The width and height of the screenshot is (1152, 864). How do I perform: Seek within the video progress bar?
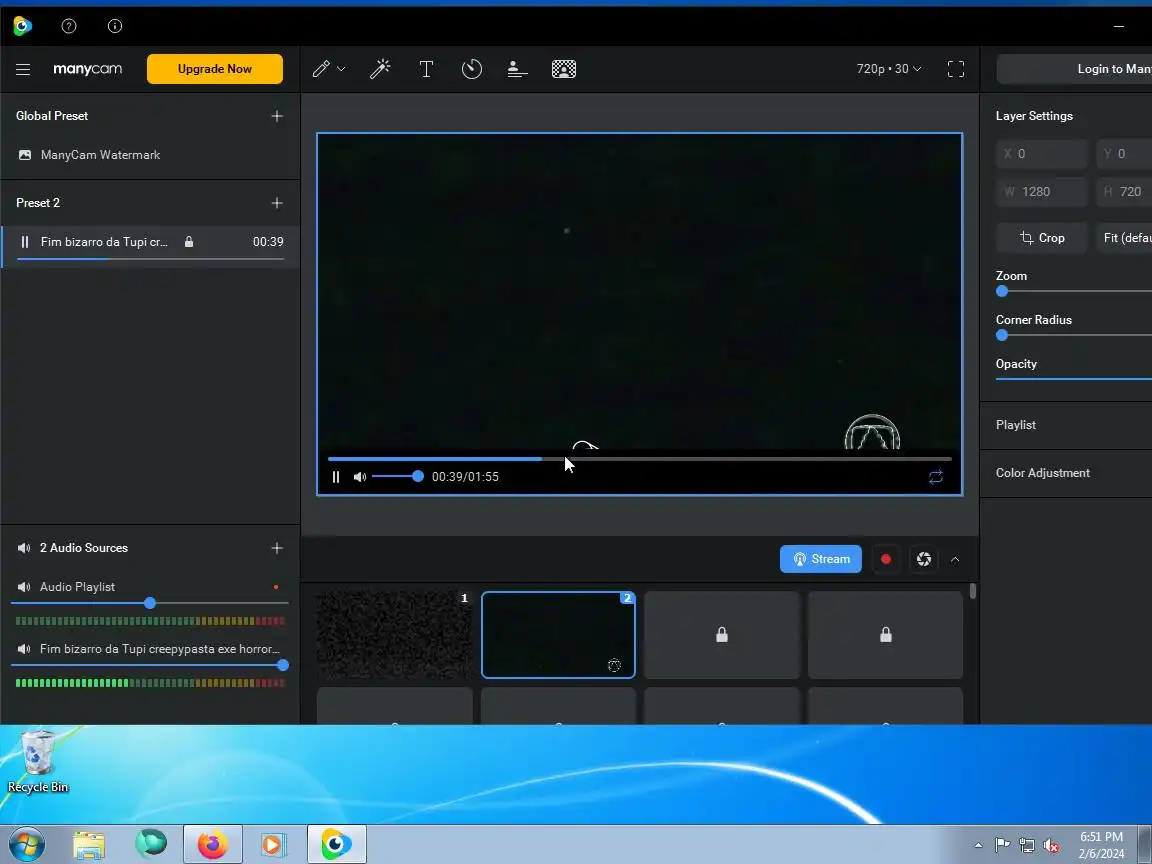[639, 458]
